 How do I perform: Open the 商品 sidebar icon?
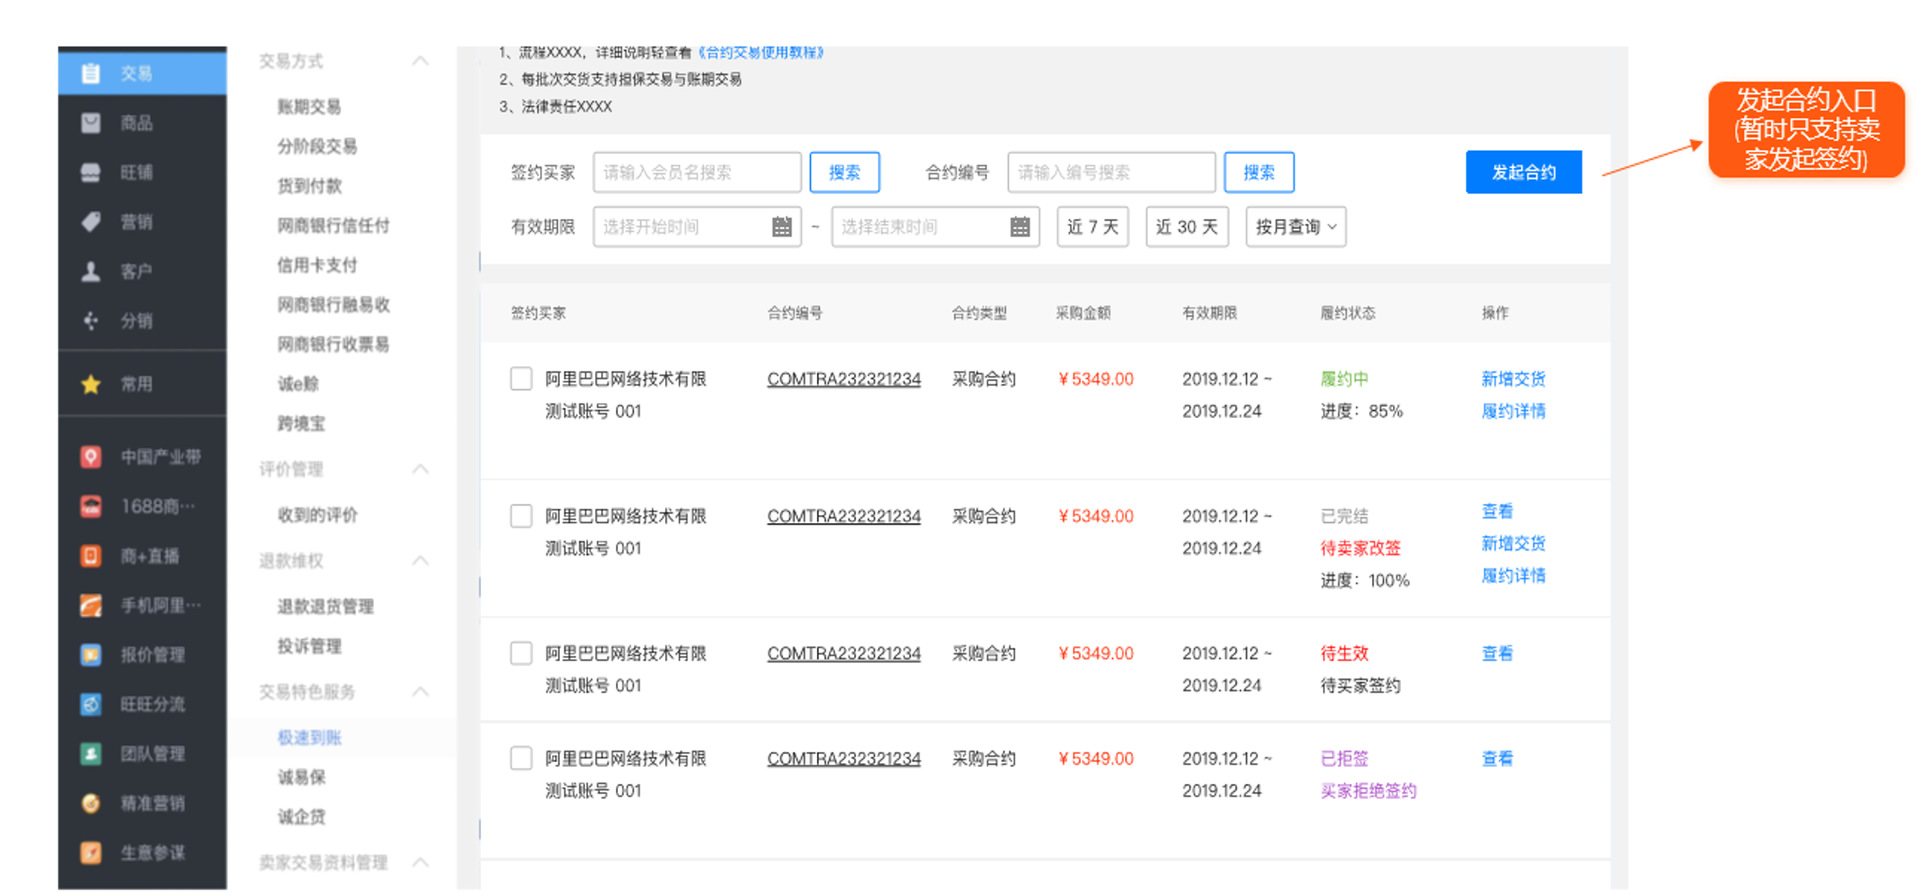point(91,123)
